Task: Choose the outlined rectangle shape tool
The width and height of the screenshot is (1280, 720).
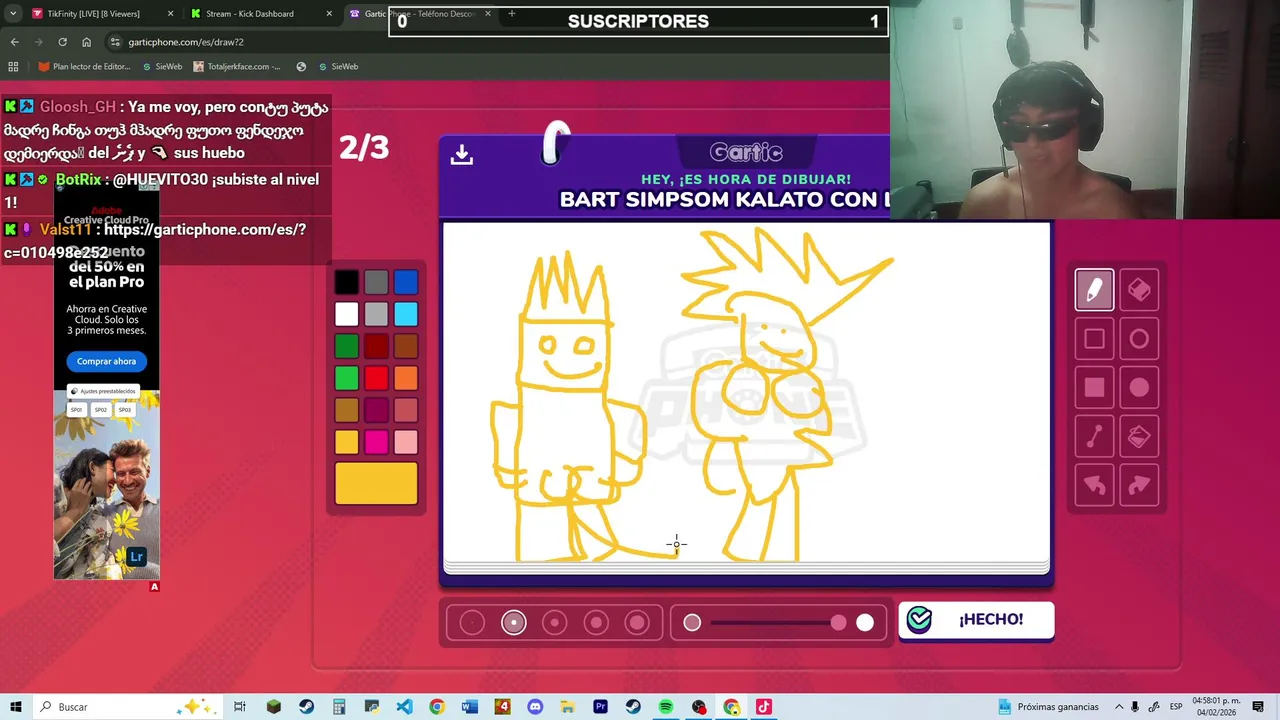Action: (x=1094, y=339)
